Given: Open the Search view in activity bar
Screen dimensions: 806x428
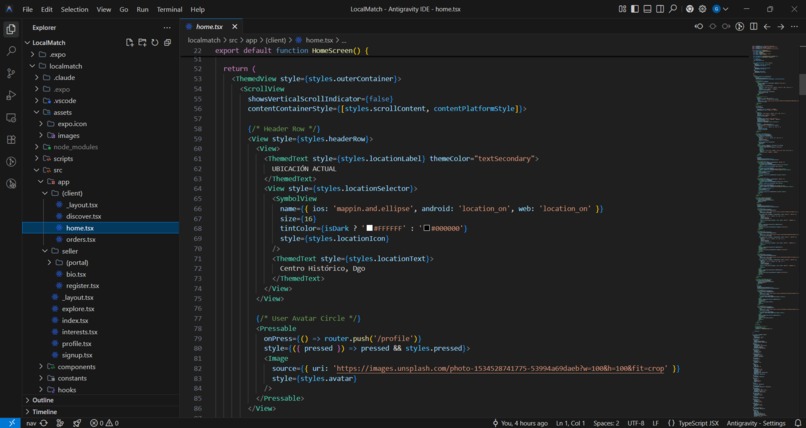Looking at the screenshot, I should coord(10,51).
